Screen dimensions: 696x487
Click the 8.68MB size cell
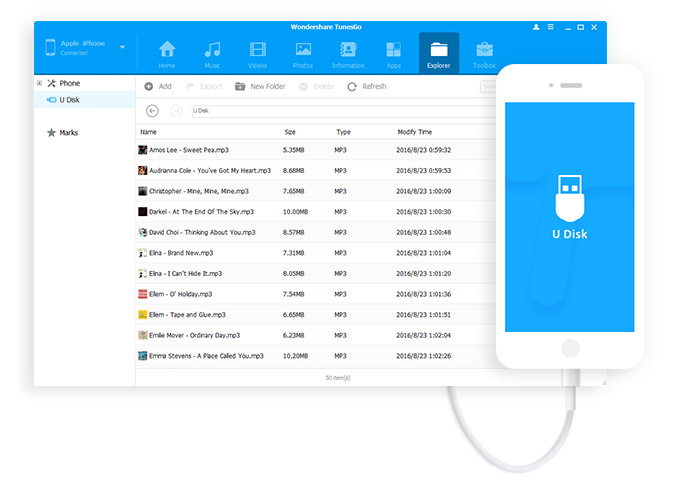(x=293, y=170)
